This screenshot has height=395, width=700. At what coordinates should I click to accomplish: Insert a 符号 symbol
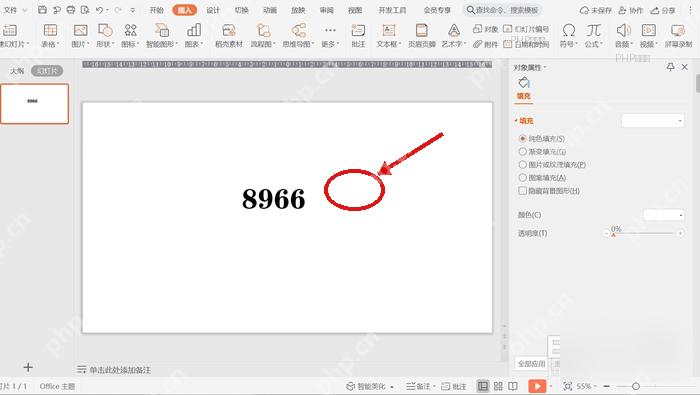(x=568, y=36)
